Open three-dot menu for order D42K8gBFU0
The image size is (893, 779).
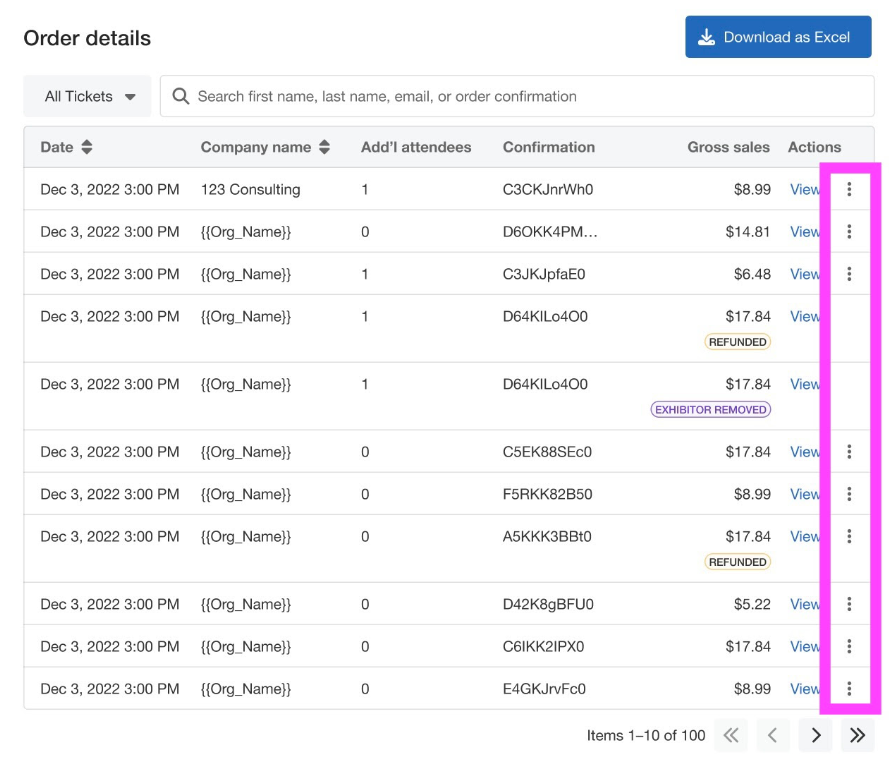849,604
